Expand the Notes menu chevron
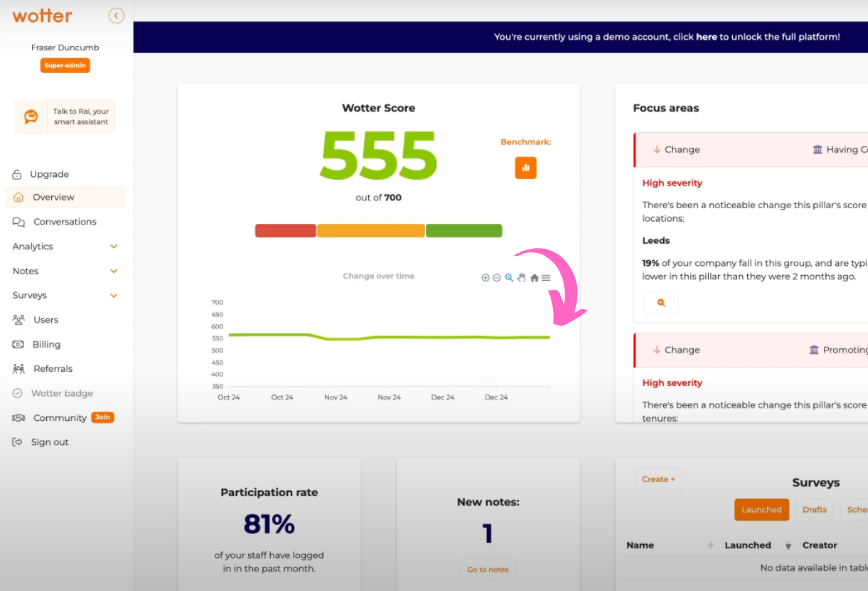Screen dimensions: 868x591 click(113, 271)
